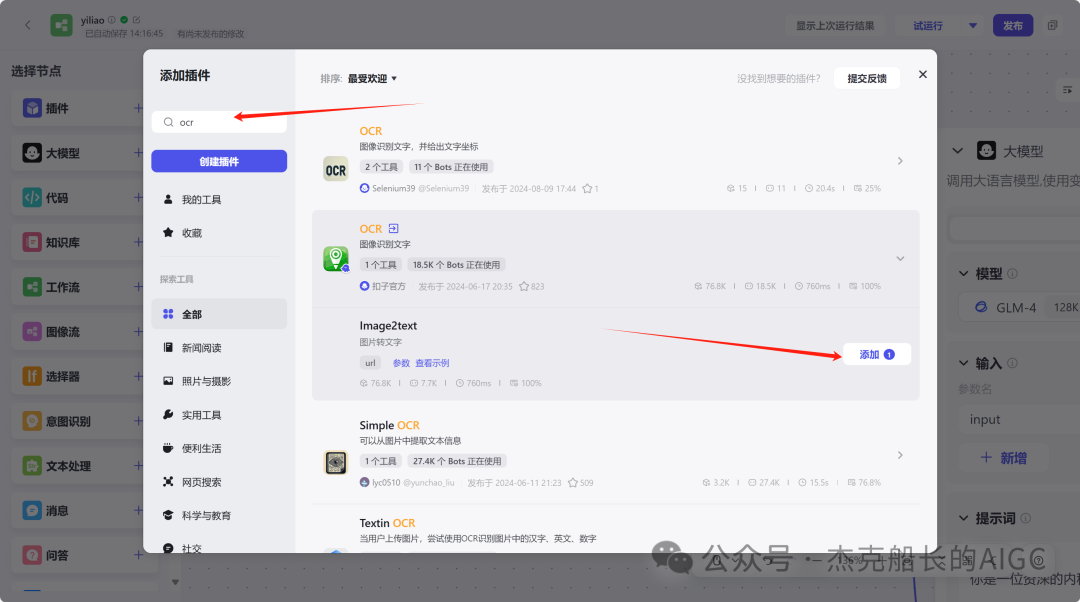Click the 选择器 node icon
This screenshot has height=602, width=1080.
tap(32, 377)
